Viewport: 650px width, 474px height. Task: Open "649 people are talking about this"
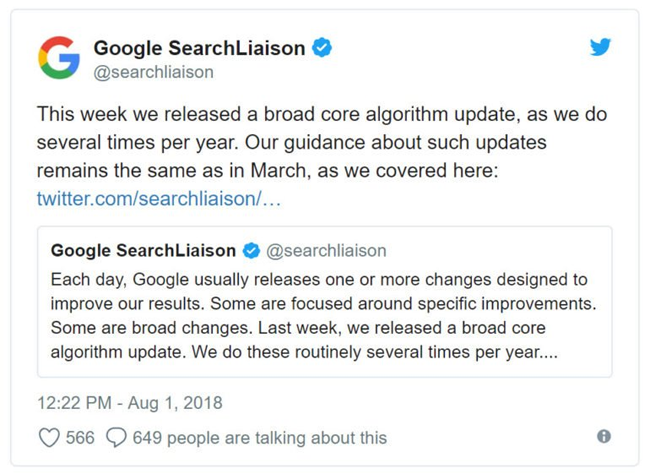tap(259, 437)
